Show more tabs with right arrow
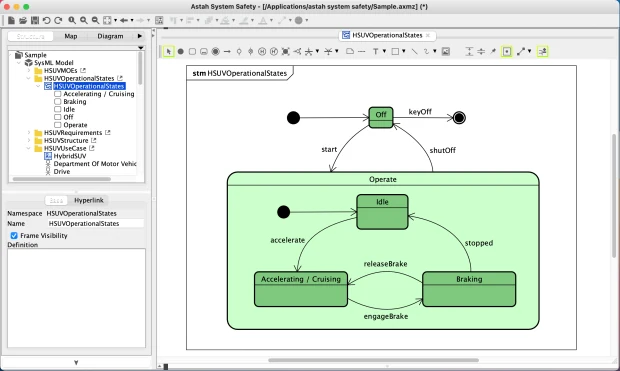Viewport: 620px width, 371px height. tap(140, 36)
